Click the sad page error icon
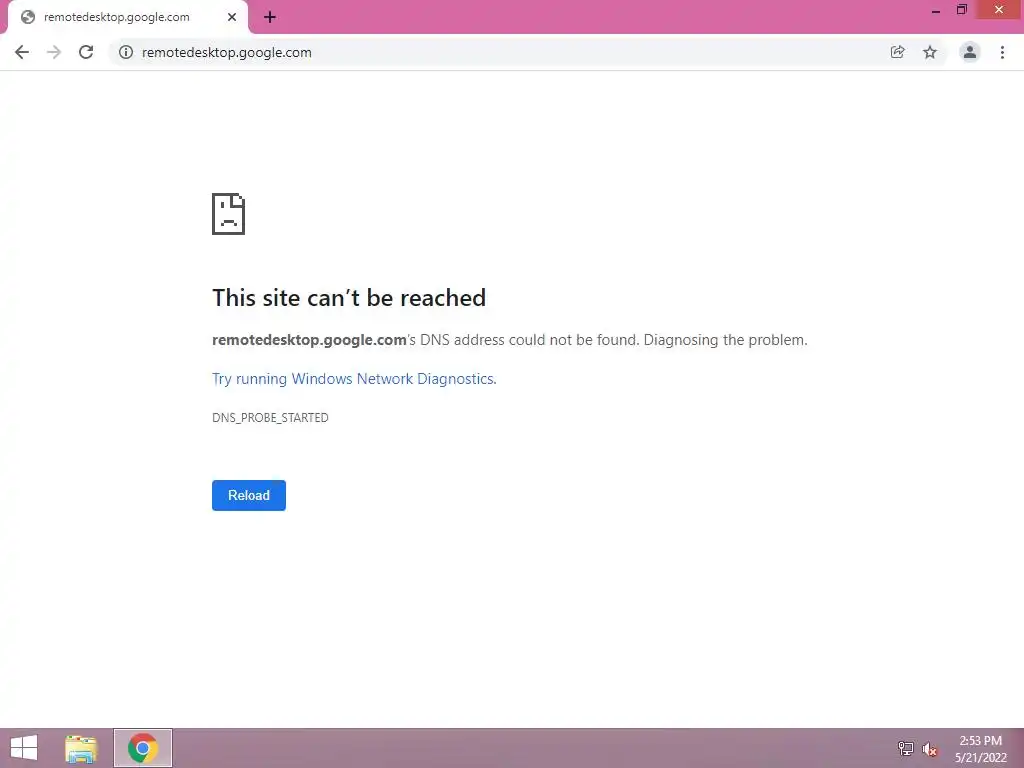 (x=229, y=214)
